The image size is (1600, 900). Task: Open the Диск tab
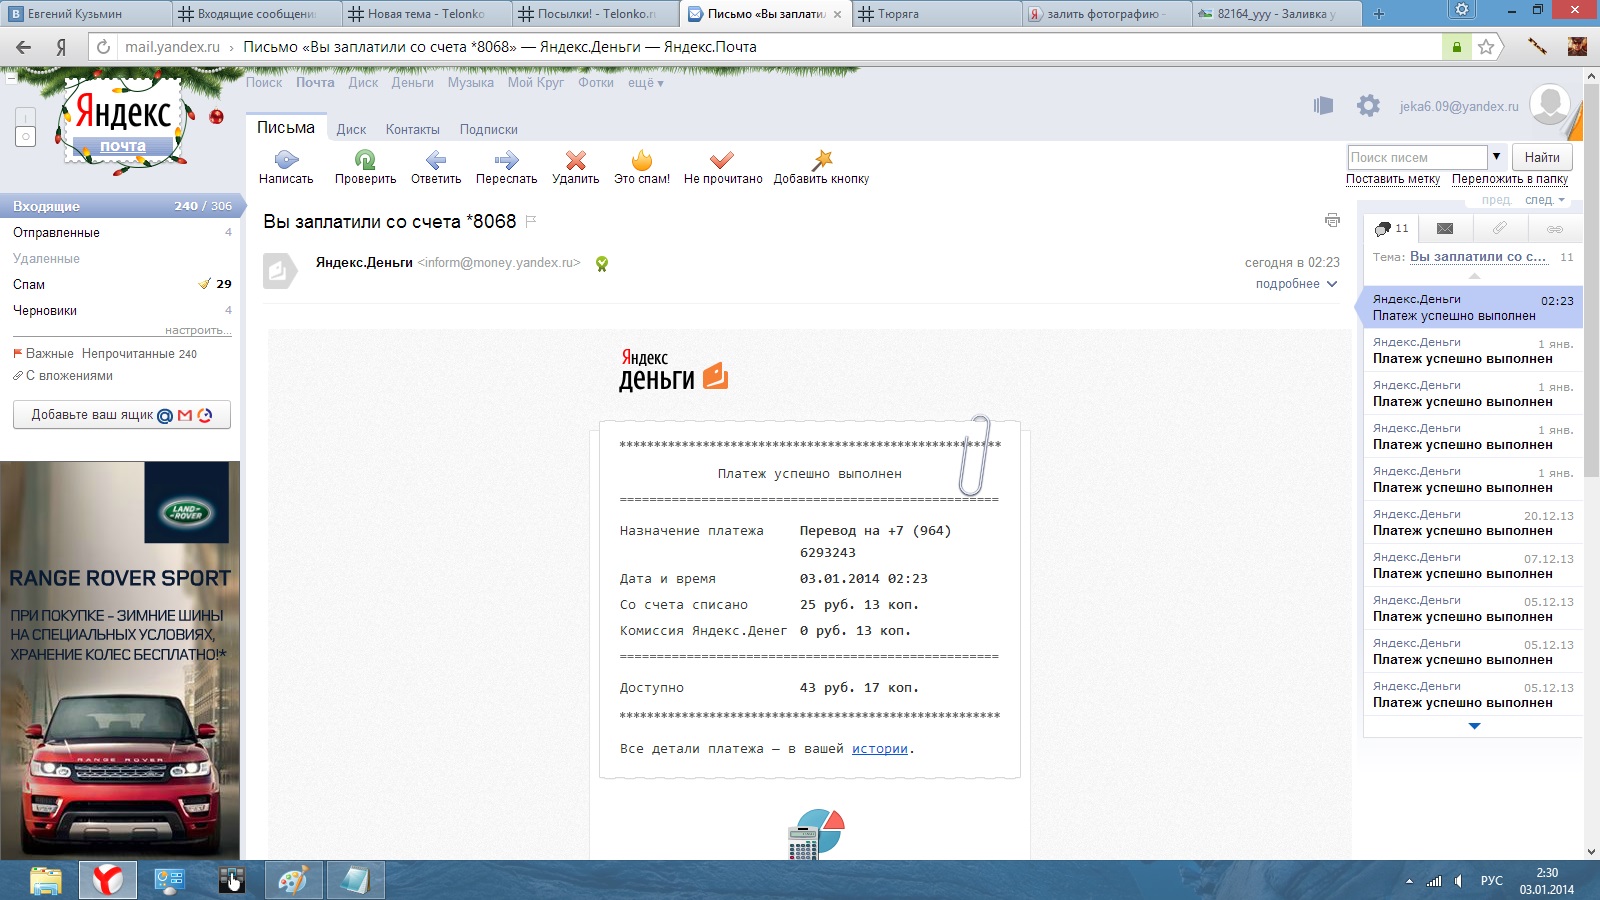coord(351,130)
